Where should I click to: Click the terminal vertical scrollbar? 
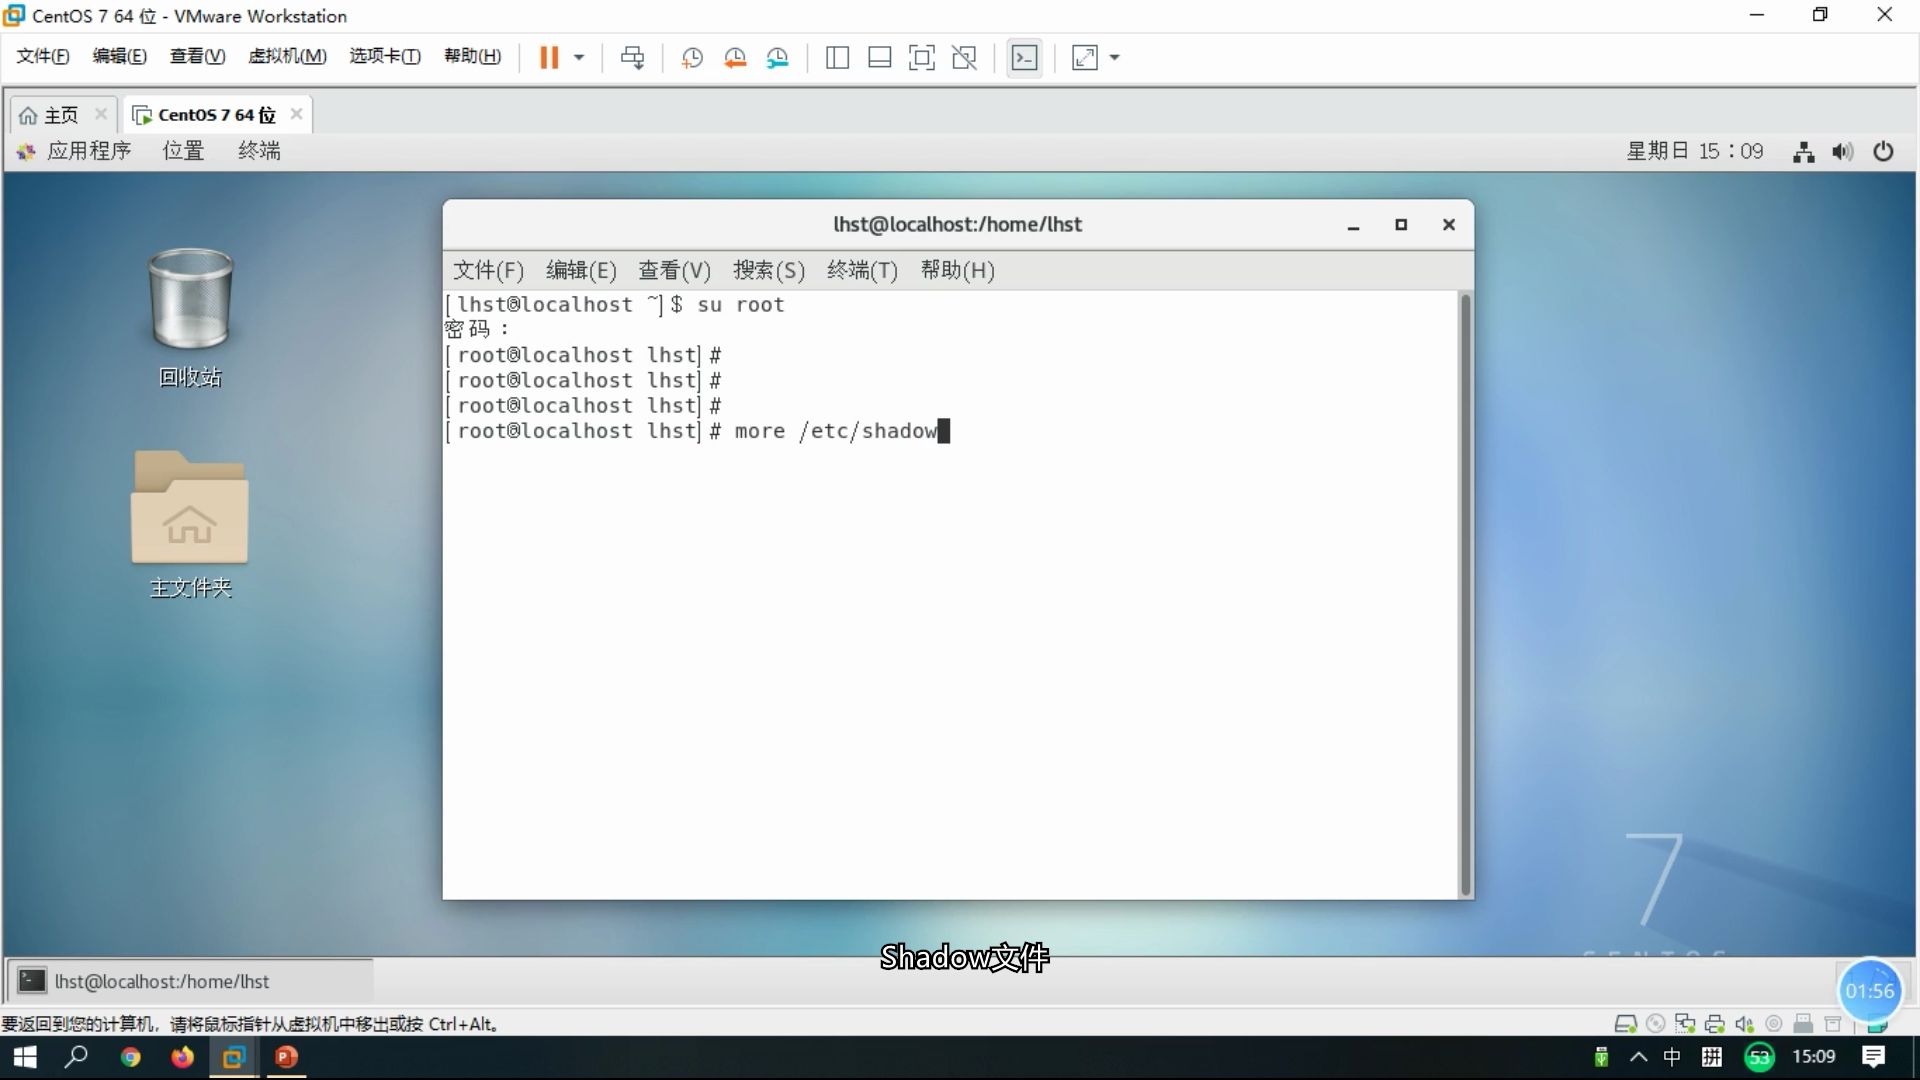1466,594
